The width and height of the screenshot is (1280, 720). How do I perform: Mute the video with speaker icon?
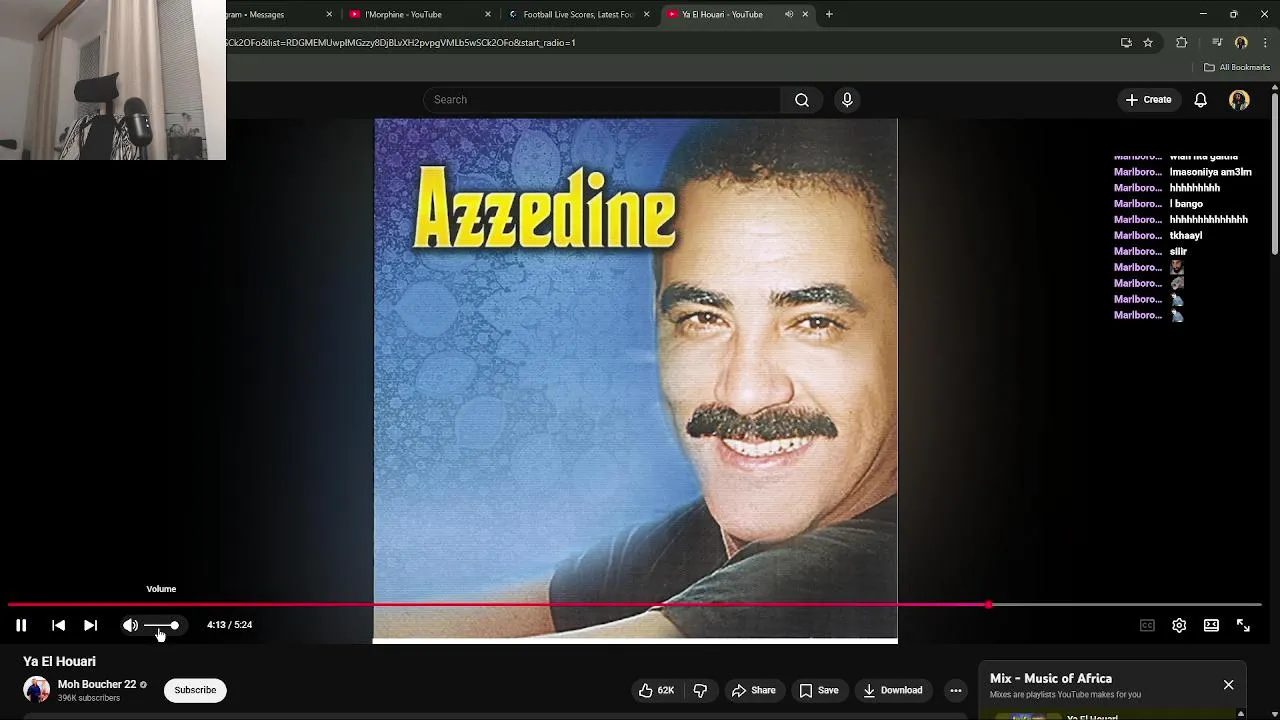pos(130,625)
